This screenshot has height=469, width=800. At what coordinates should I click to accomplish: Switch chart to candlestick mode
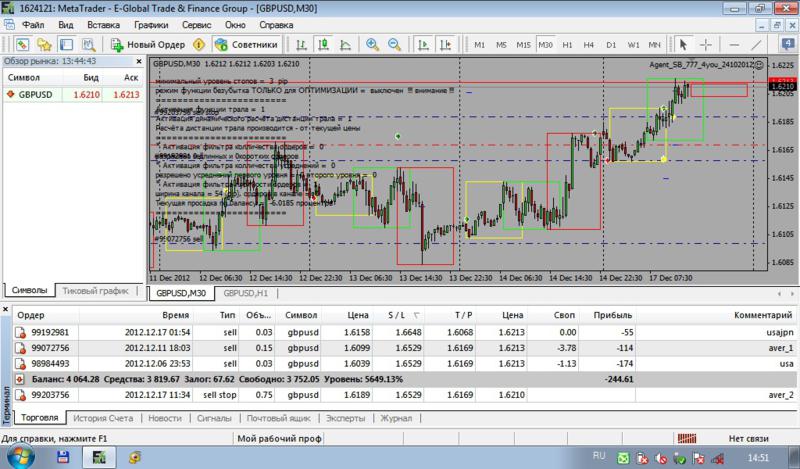(x=323, y=44)
